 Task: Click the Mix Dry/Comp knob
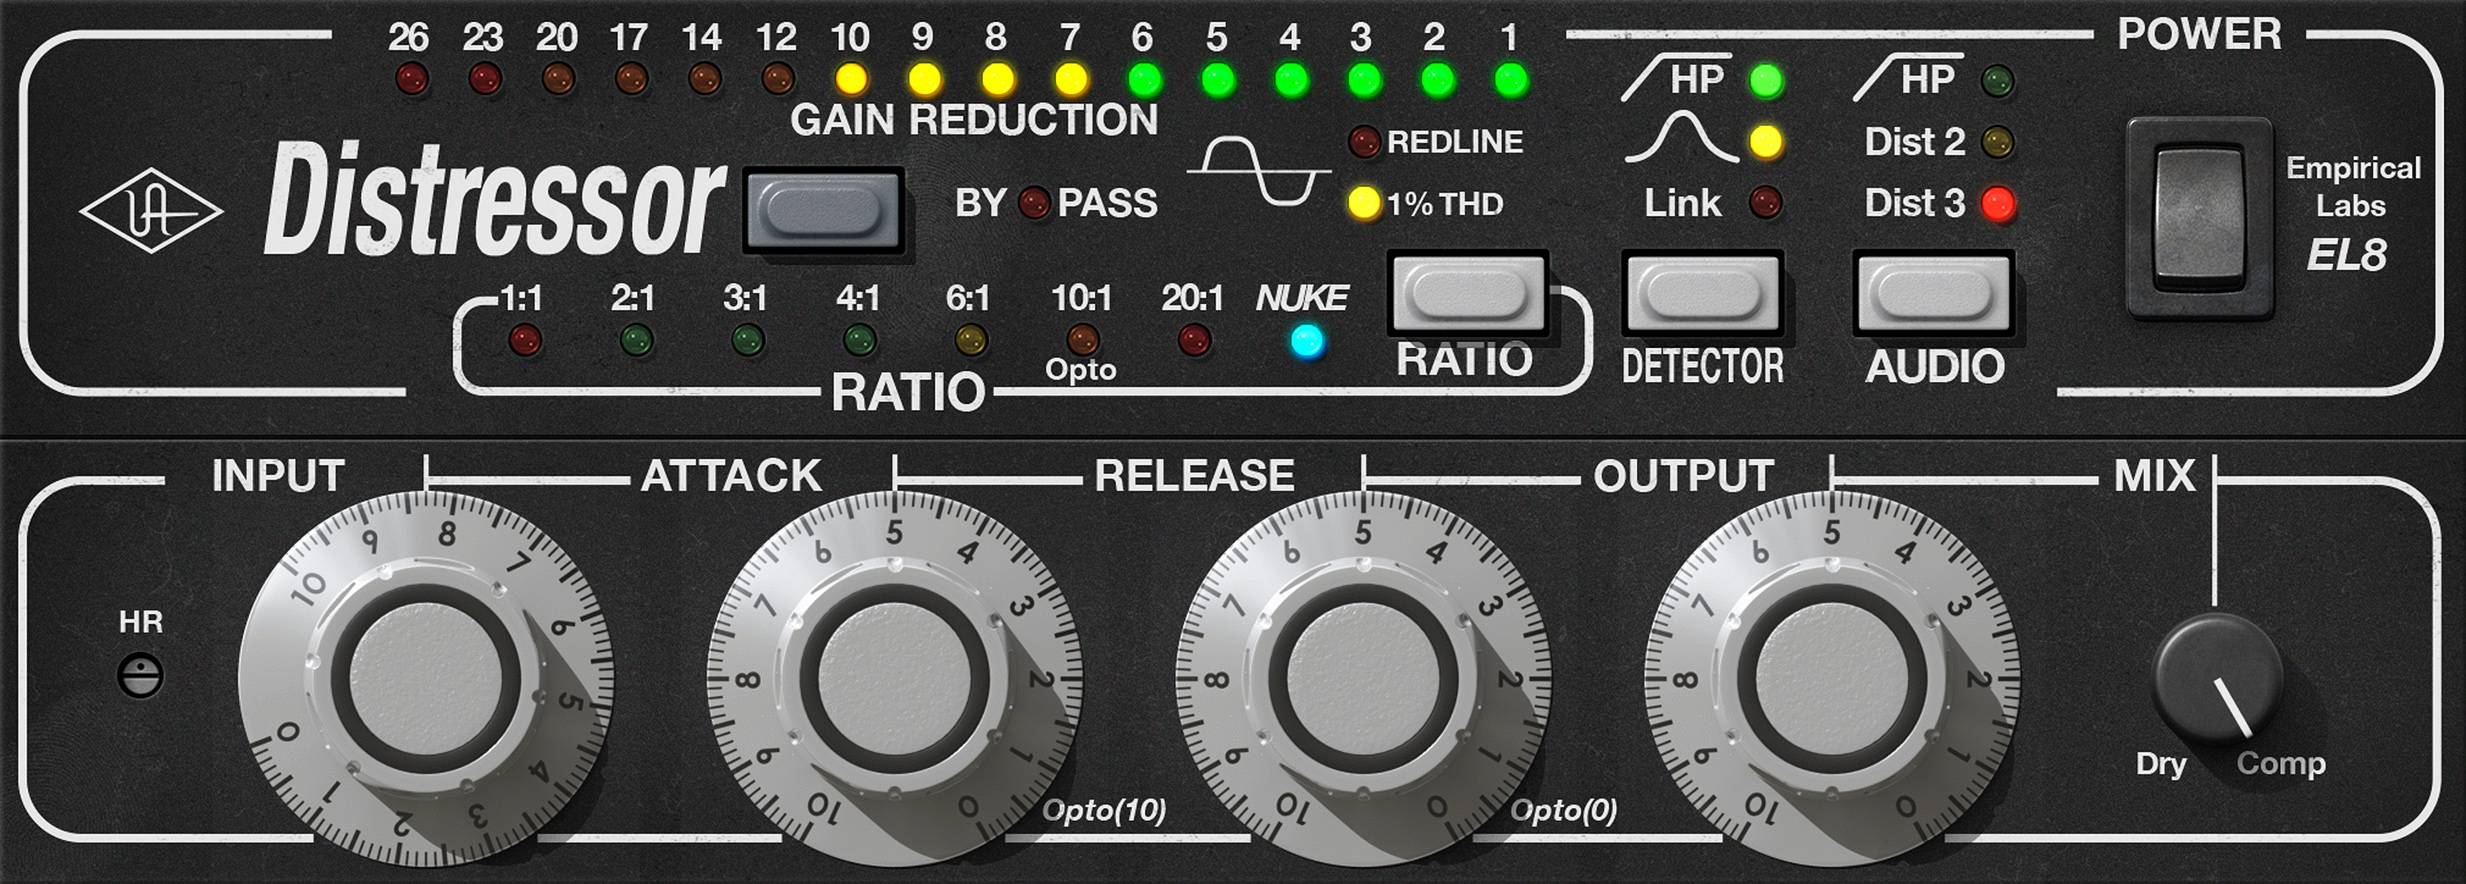coord(2216,677)
